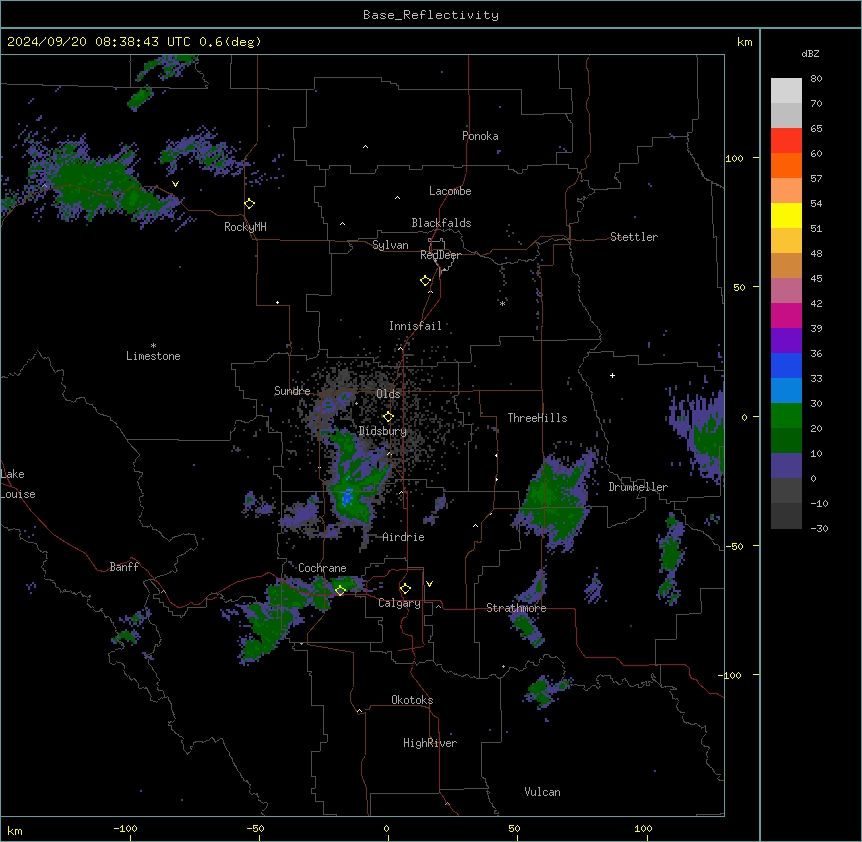Click the km unit label at top right
This screenshot has width=862, height=842.
click(744, 42)
